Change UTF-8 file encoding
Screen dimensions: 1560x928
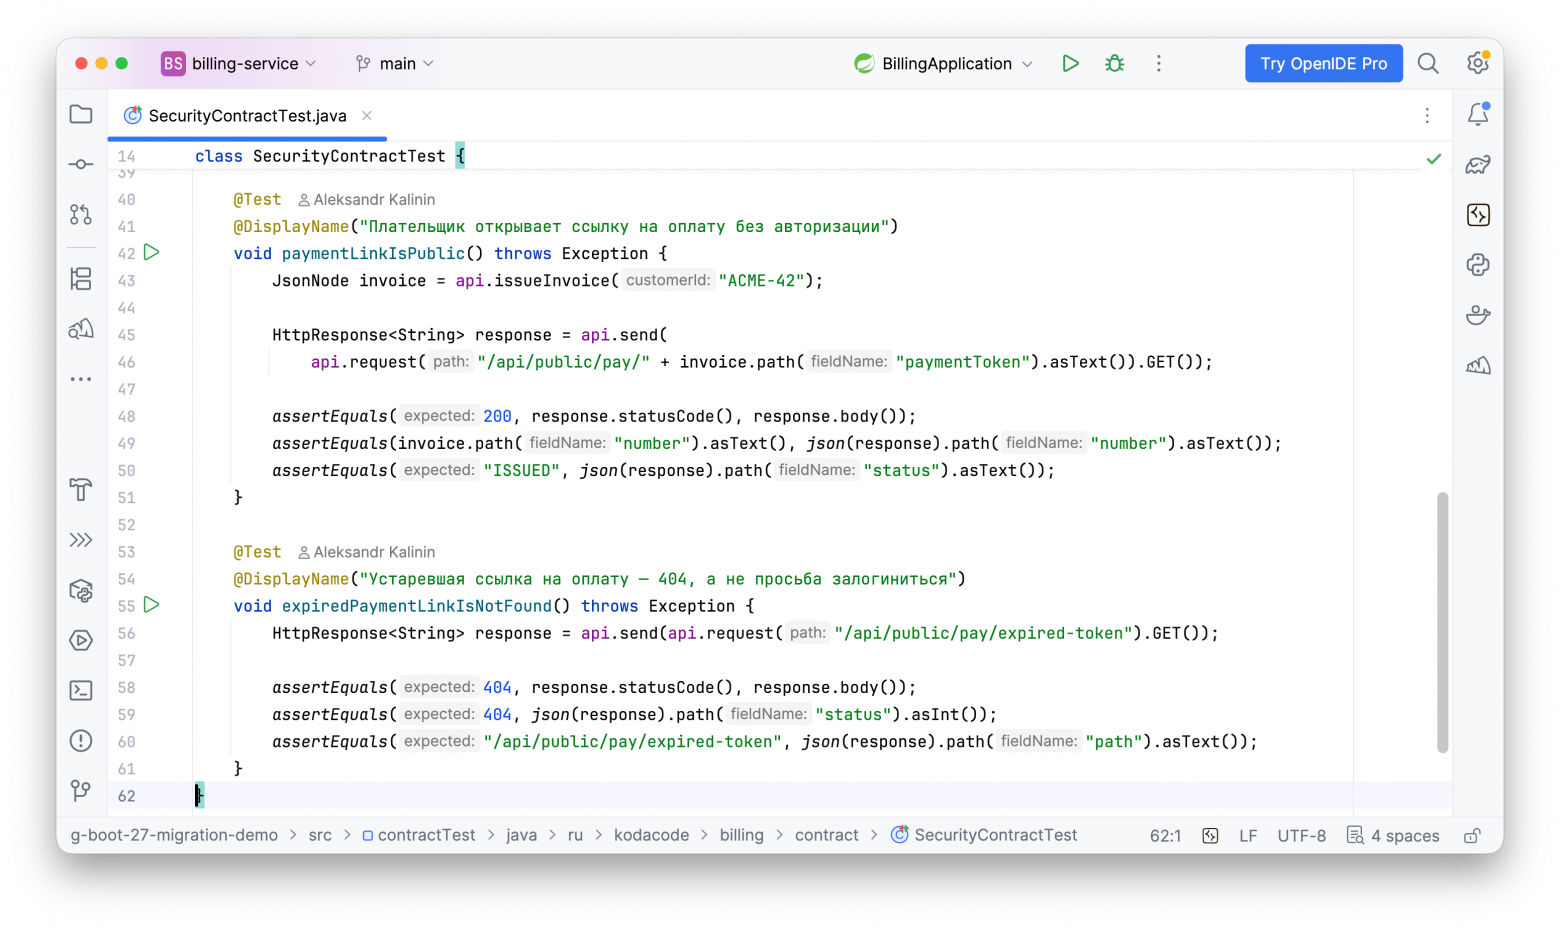coord(1301,835)
